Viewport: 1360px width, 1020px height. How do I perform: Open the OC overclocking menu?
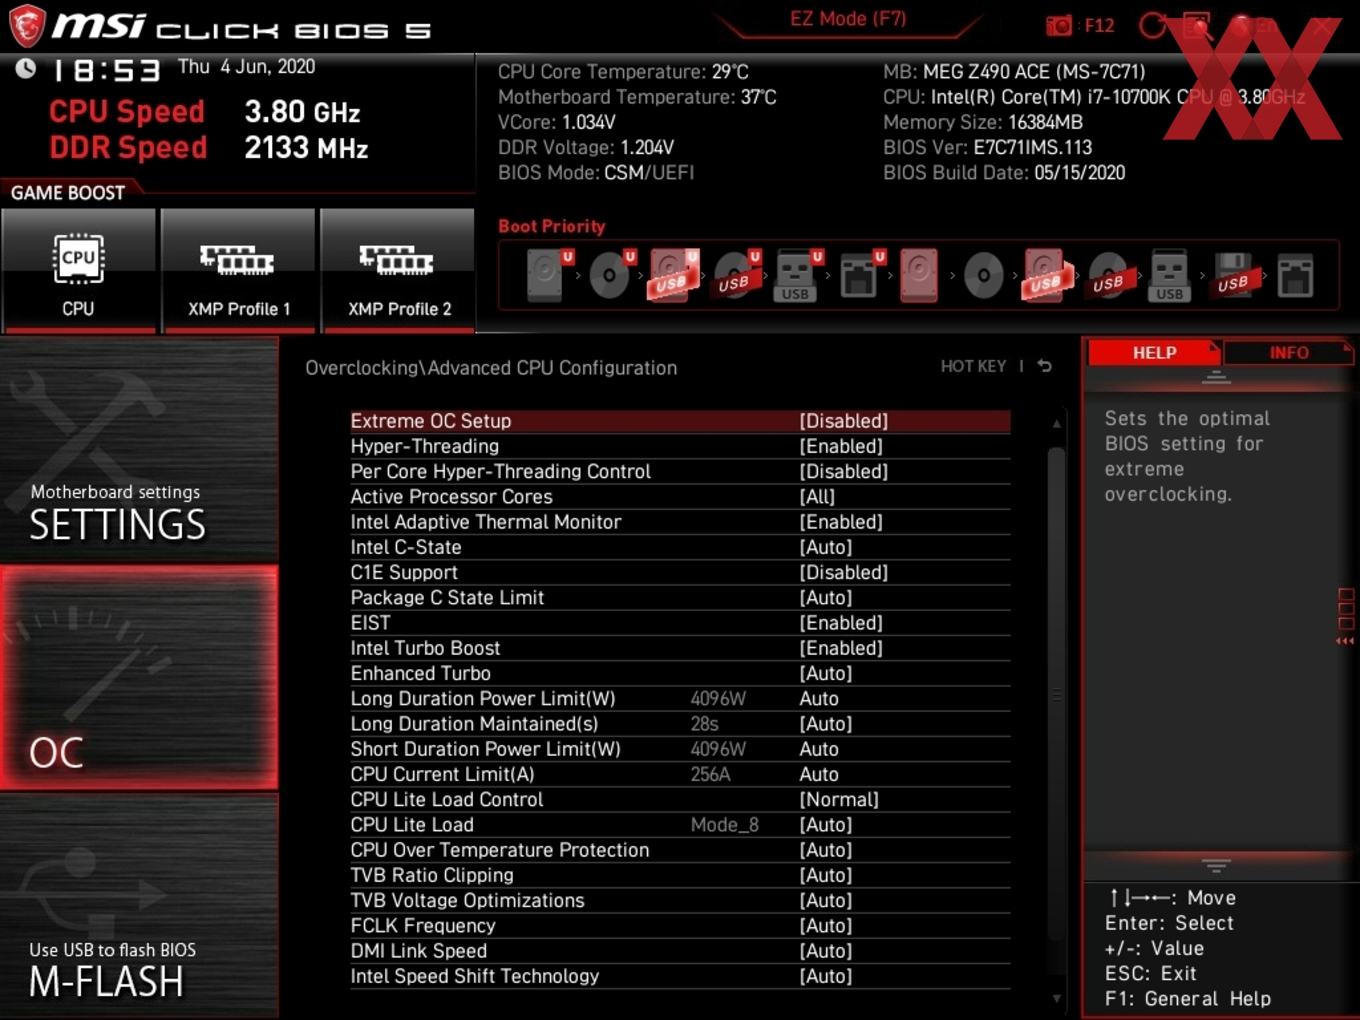coord(139,678)
